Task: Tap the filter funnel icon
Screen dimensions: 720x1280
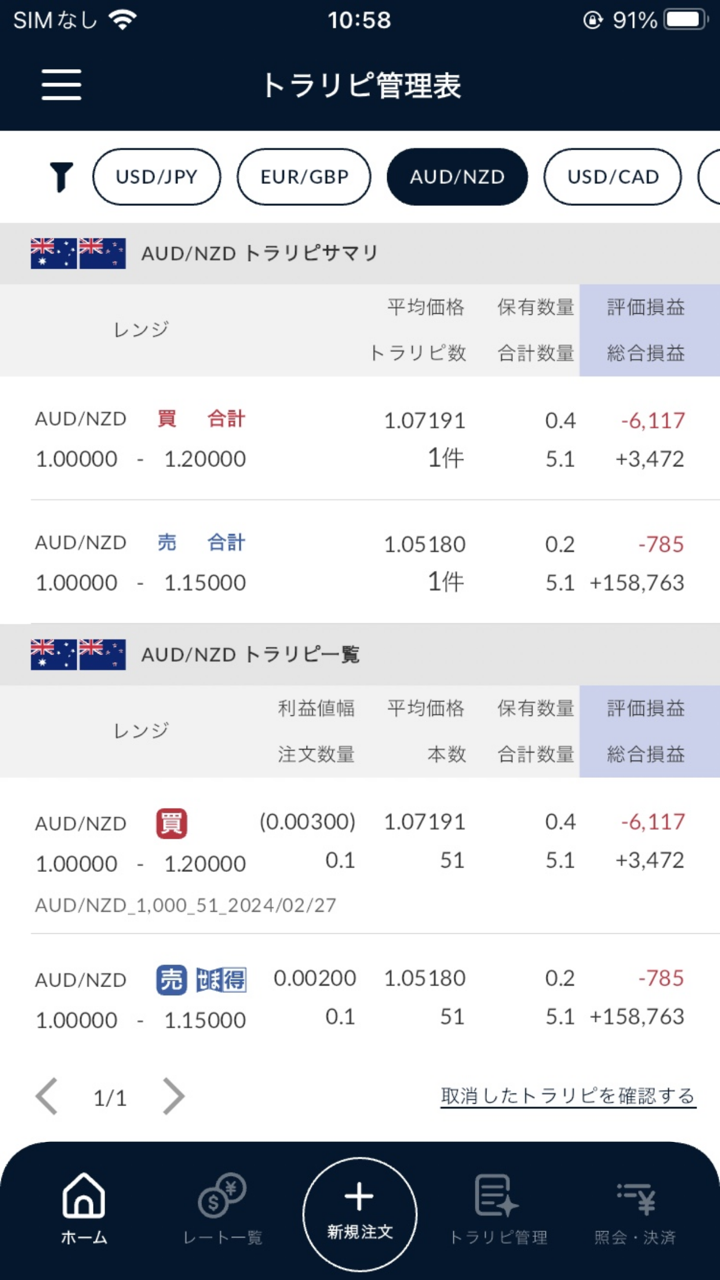Action: click(62, 178)
